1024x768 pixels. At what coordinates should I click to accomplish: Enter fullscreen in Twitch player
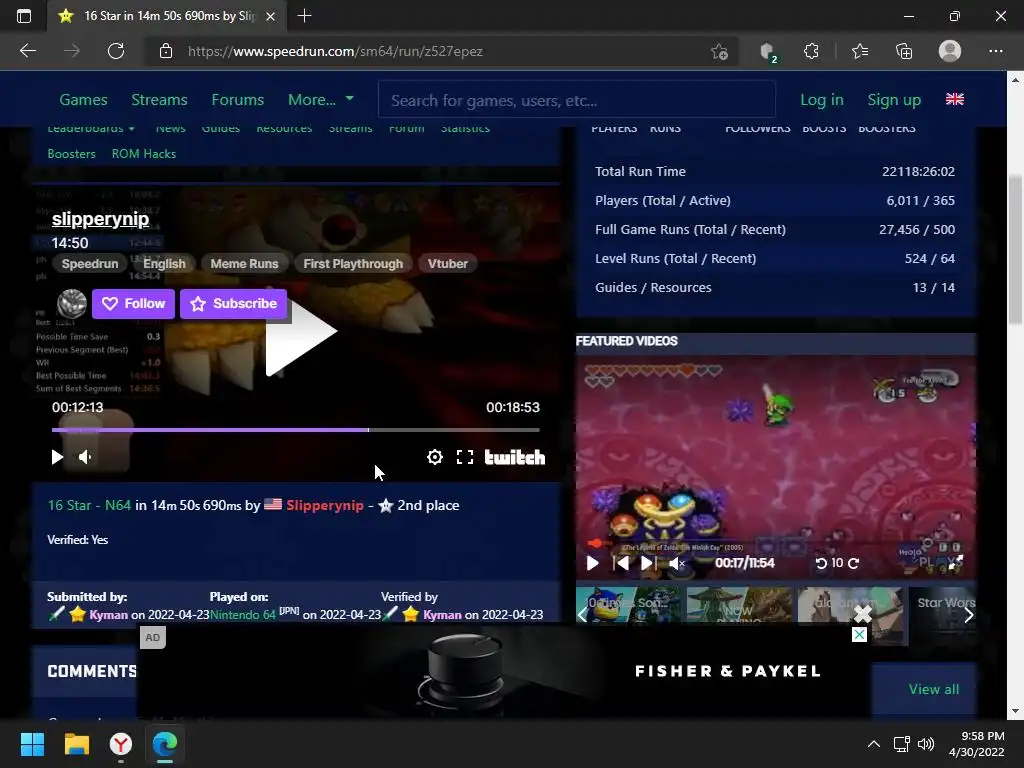[465, 457]
